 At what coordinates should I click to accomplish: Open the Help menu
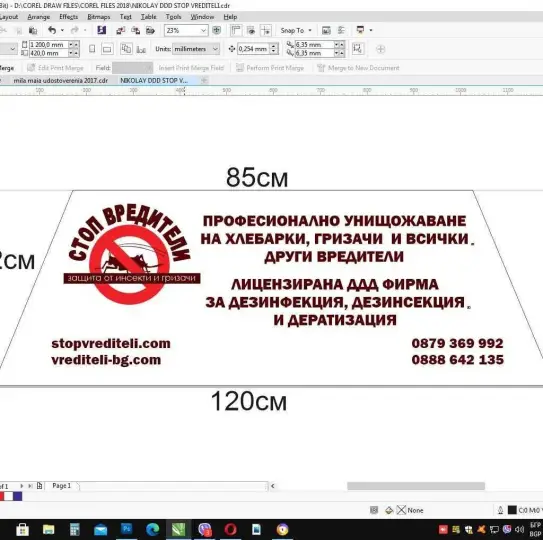pyautogui.click(x=230, y=17)
